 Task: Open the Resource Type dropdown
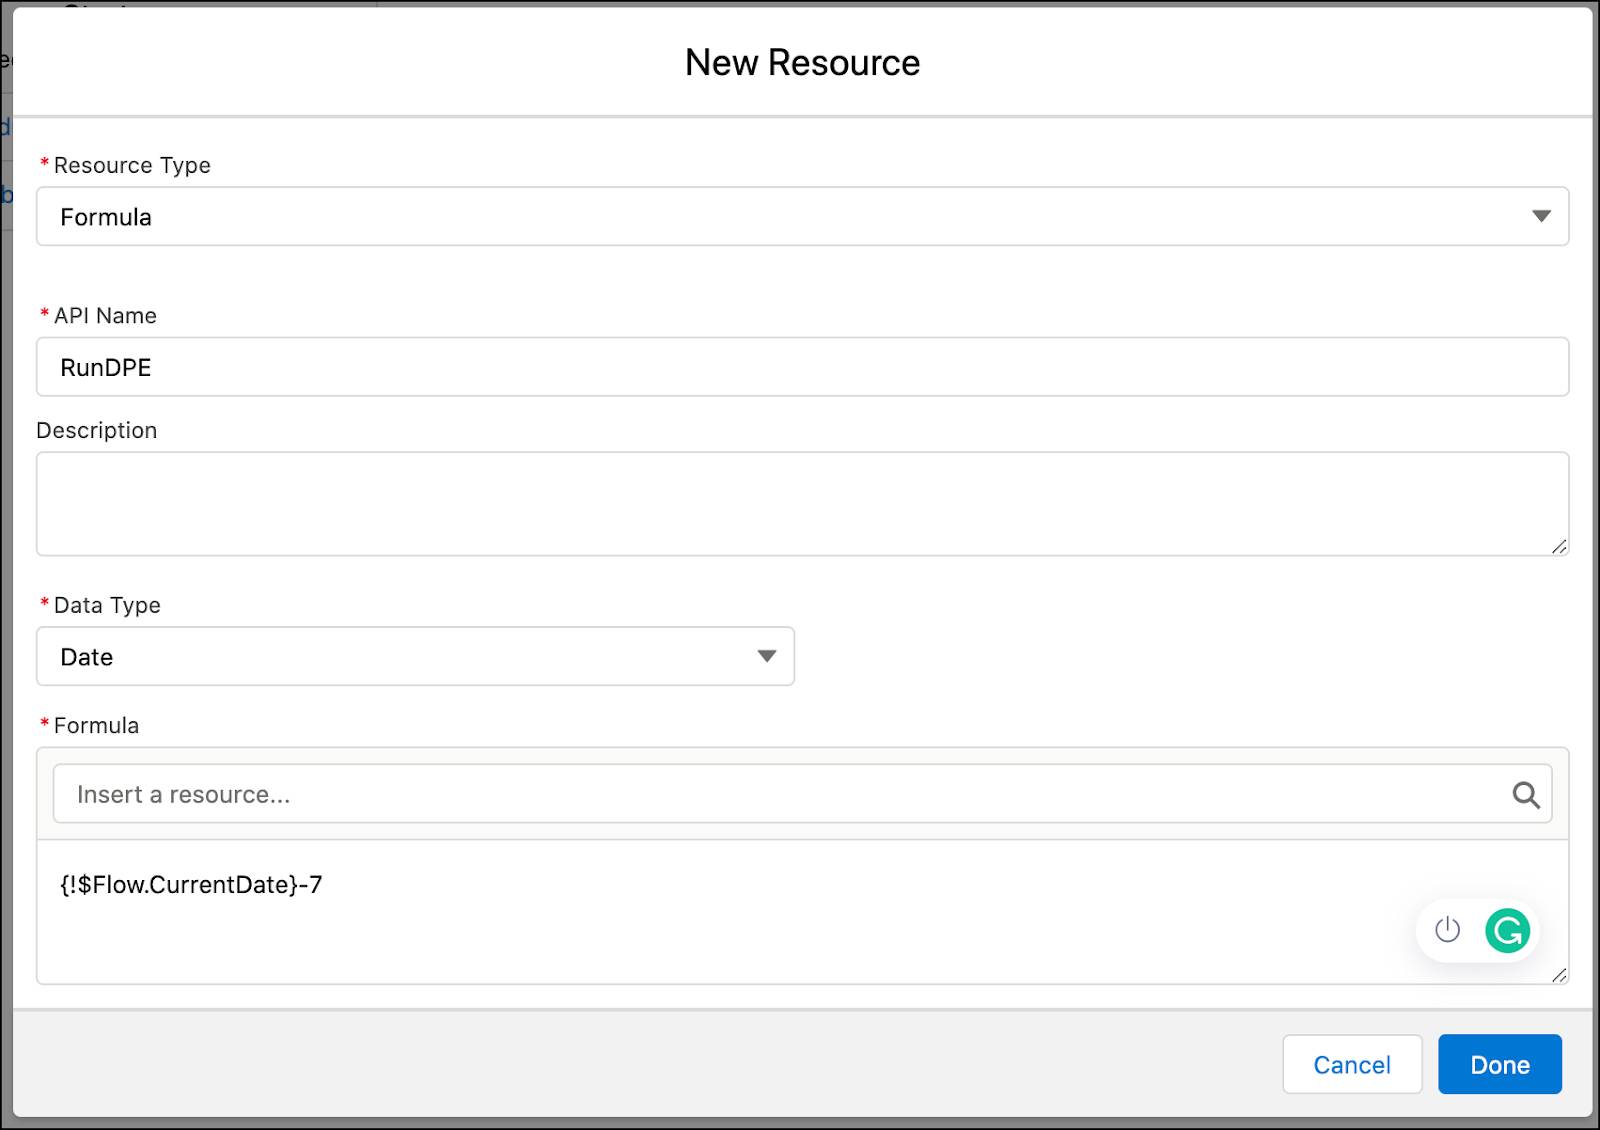800,216
